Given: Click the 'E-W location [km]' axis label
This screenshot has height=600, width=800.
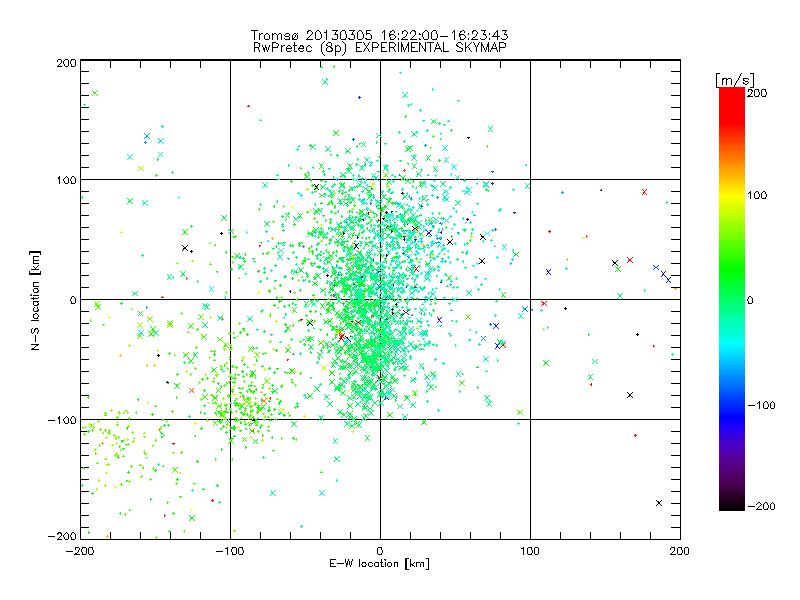Looking at the screenshot, I should [x=379, y=564].
